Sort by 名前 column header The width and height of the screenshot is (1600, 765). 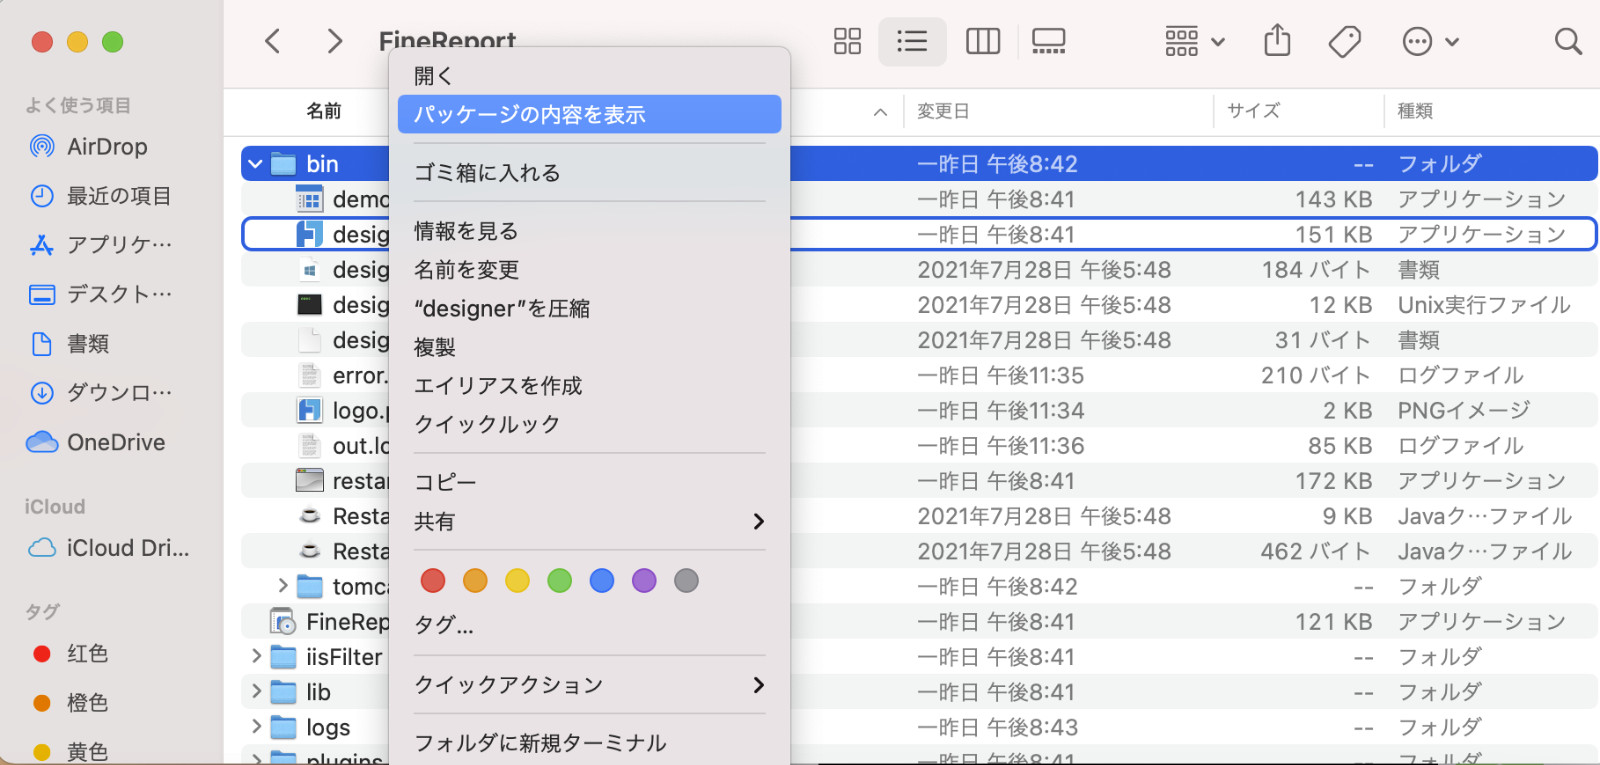click(x=323, y=111)
